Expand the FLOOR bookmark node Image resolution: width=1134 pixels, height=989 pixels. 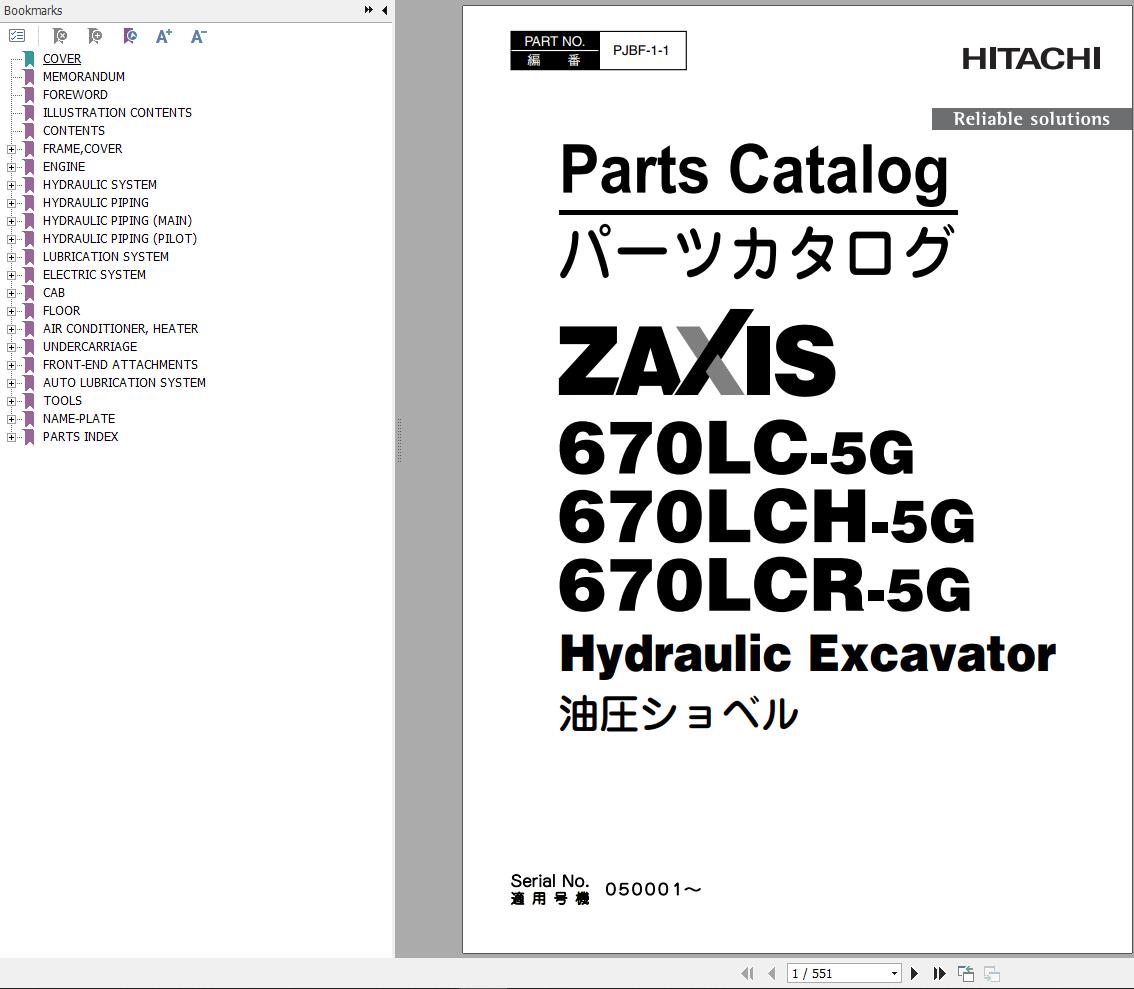pos(11,312)
